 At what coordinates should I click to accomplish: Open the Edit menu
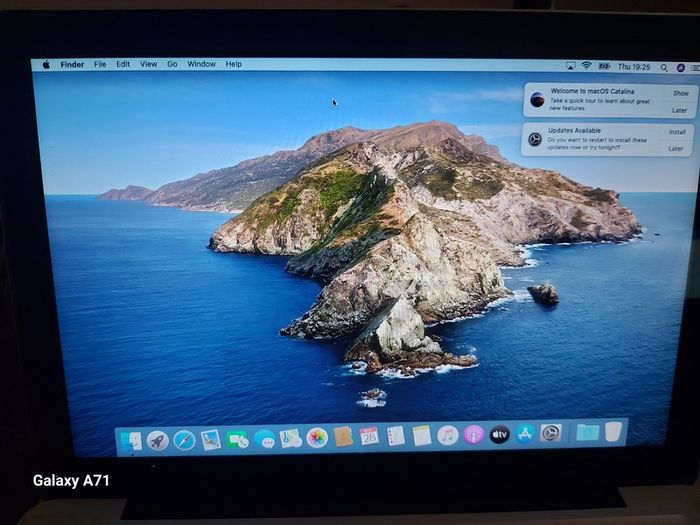[x=123, y=64]
